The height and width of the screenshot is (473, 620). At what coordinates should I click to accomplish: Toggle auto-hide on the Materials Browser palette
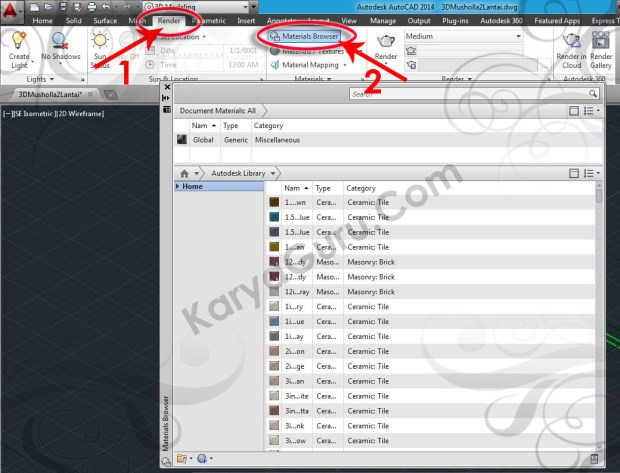pyautogui.click(x=166, y=98)
